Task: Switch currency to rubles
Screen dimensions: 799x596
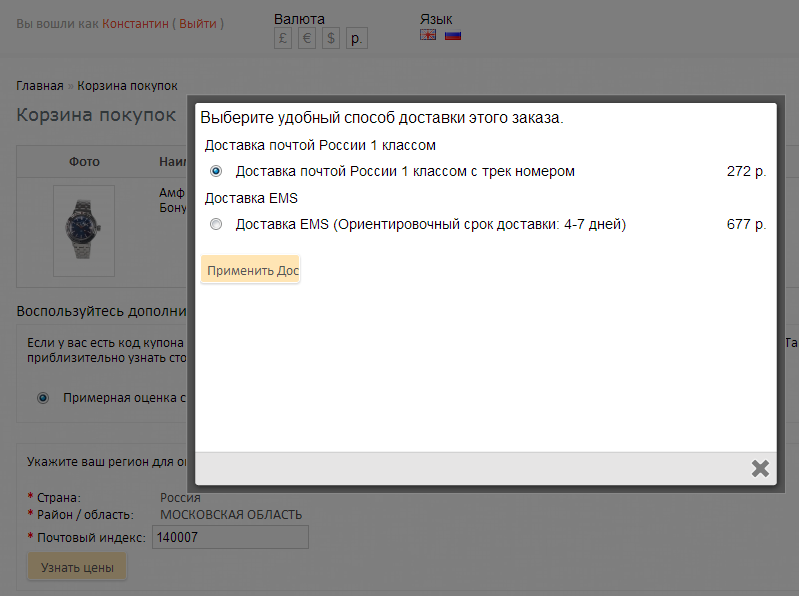Action: coord(357,38)
